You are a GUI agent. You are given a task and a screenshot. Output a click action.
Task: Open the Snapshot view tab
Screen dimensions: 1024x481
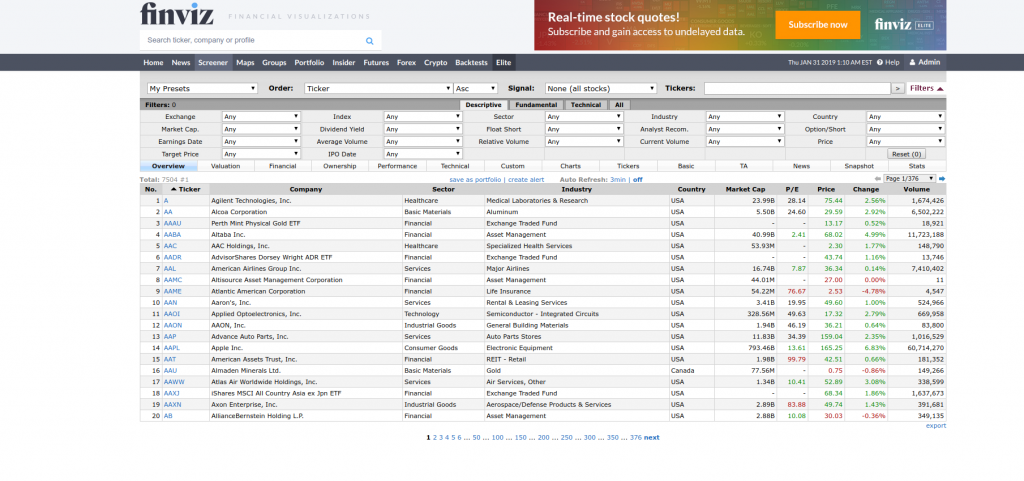coord(859,166)
